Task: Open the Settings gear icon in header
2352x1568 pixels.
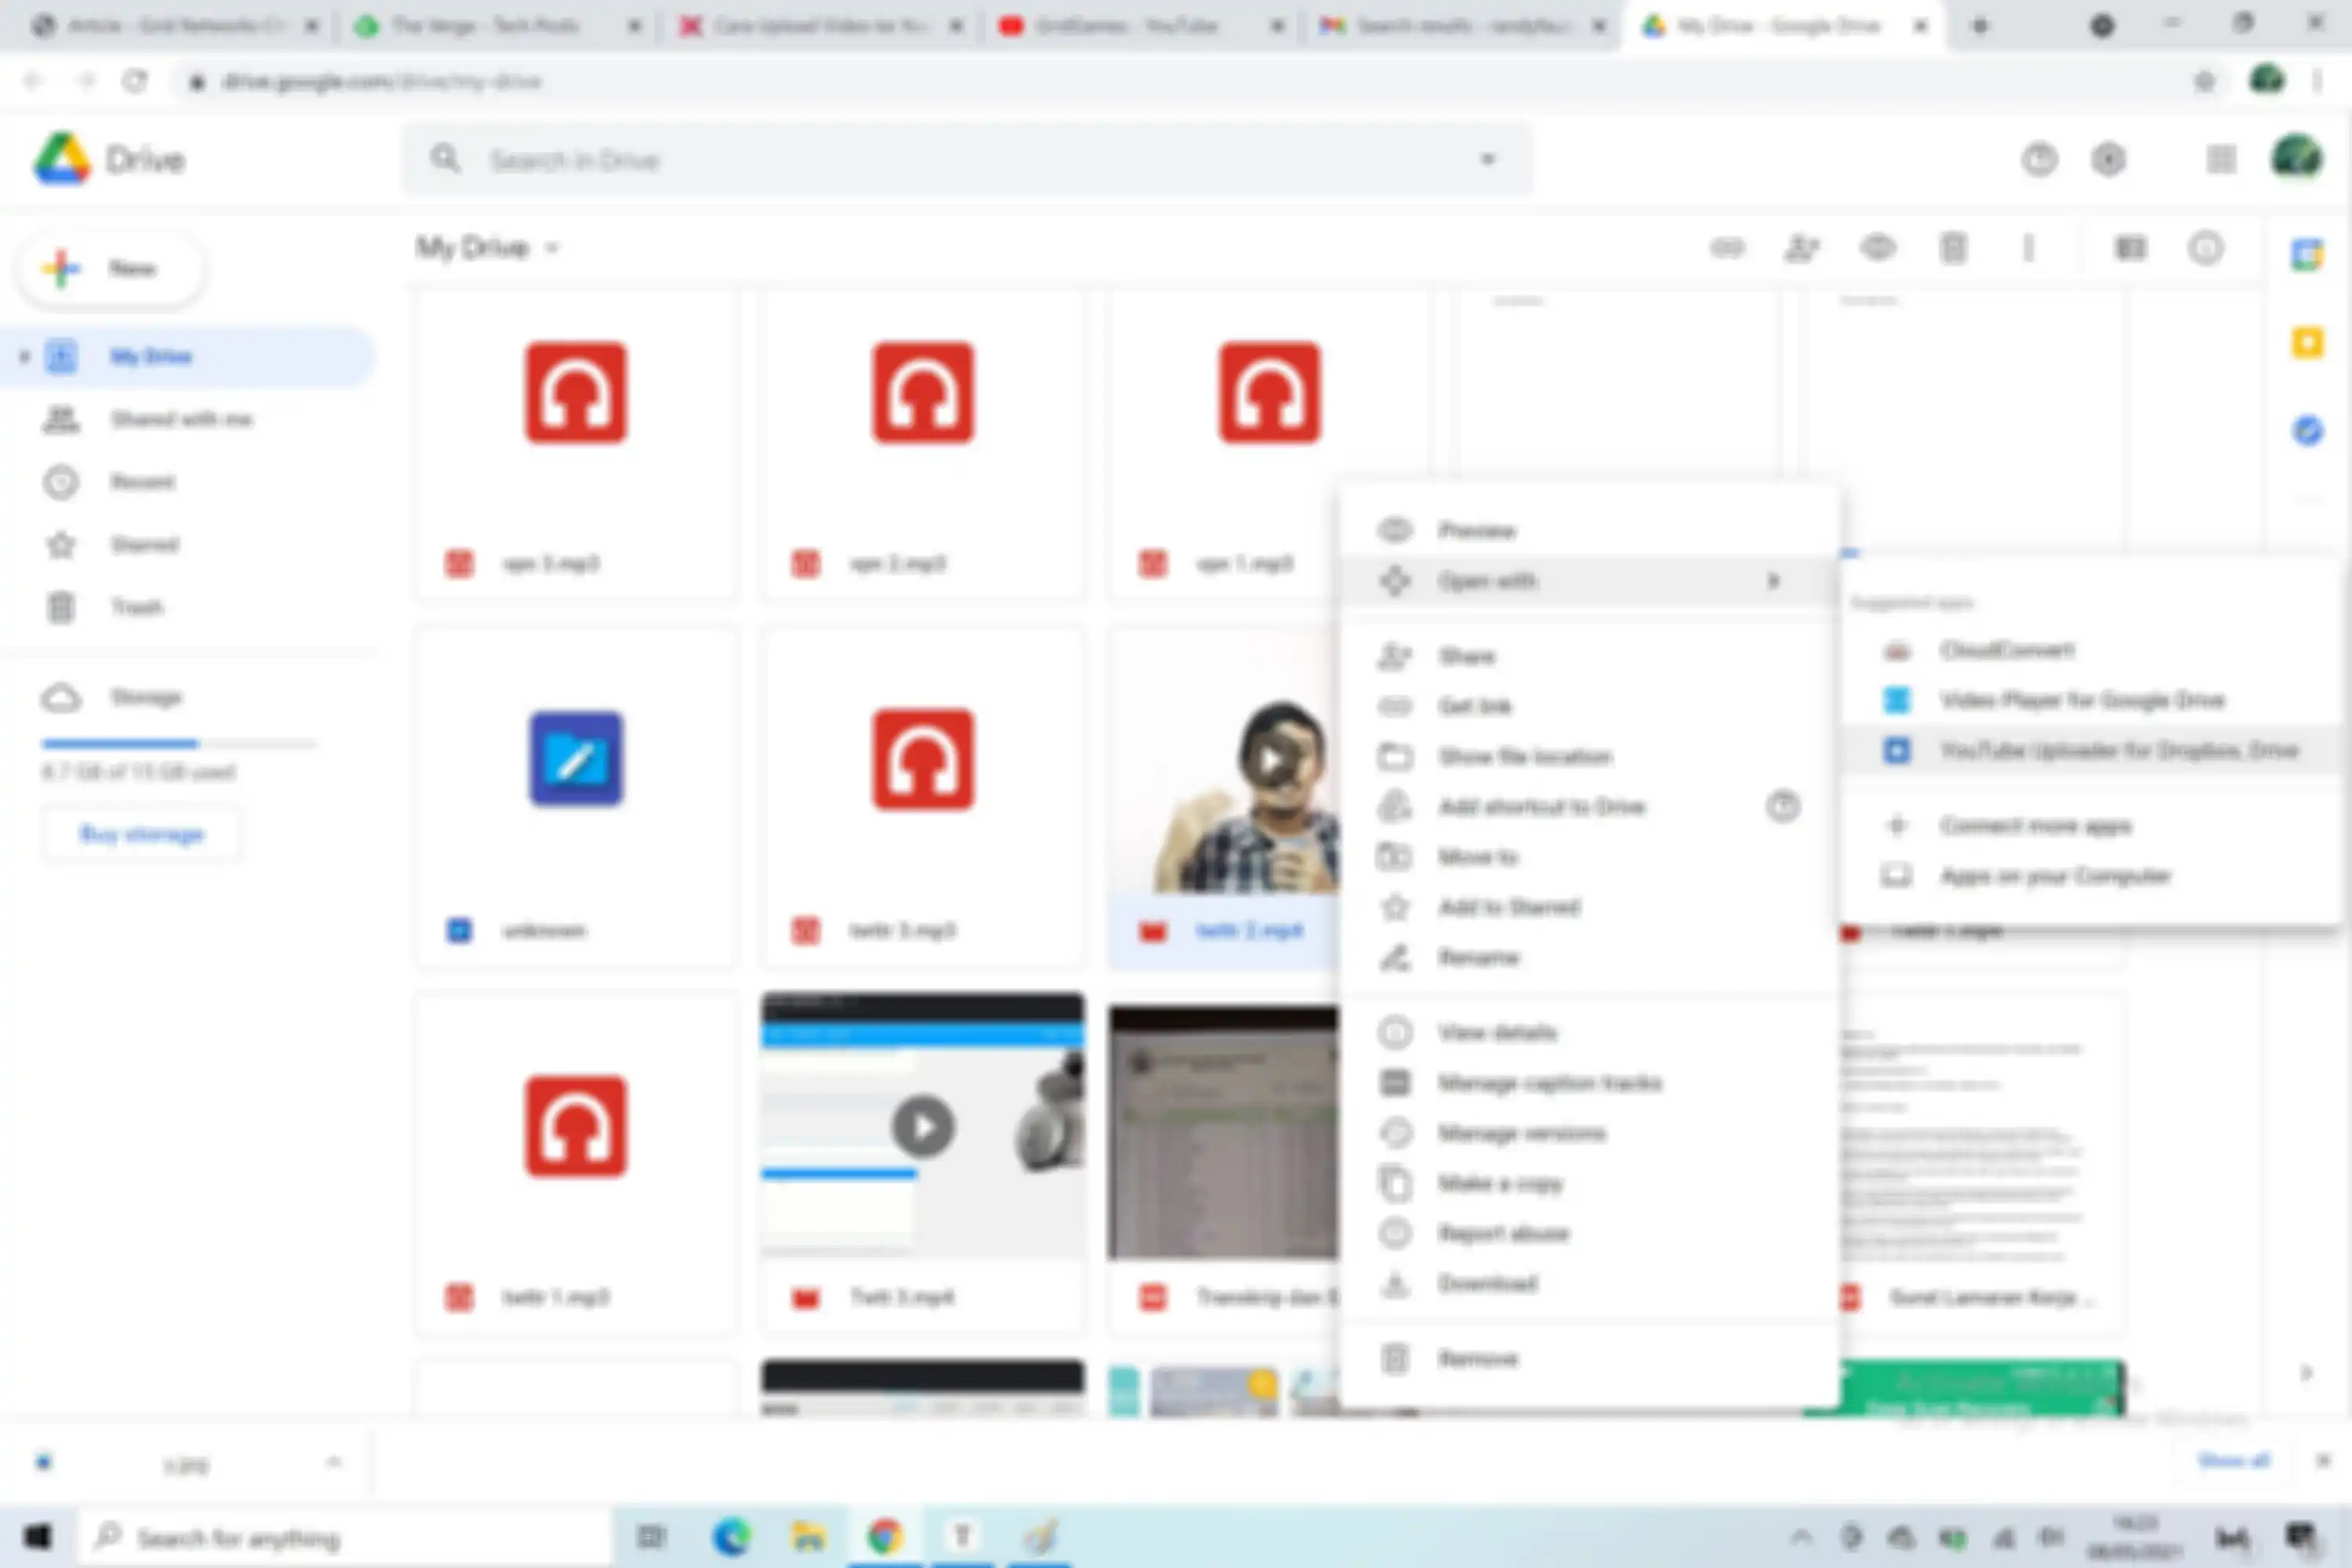Action: pyautogui.click(x=2109, y=160)
